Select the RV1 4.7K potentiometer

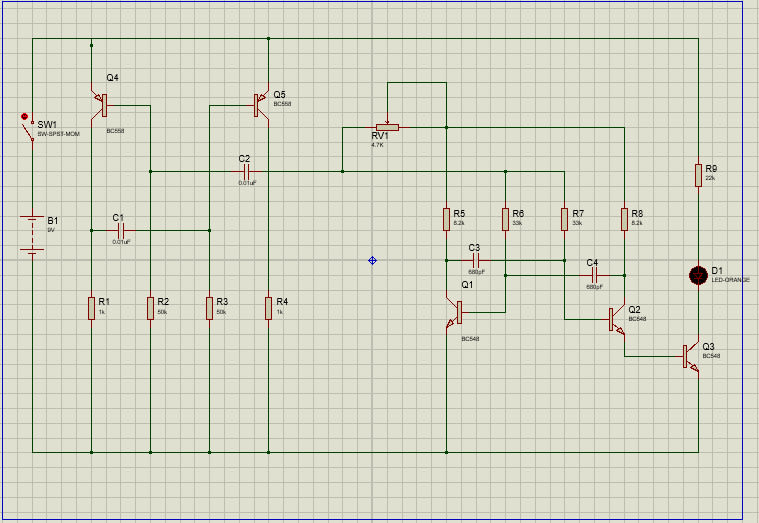[386, 128]
